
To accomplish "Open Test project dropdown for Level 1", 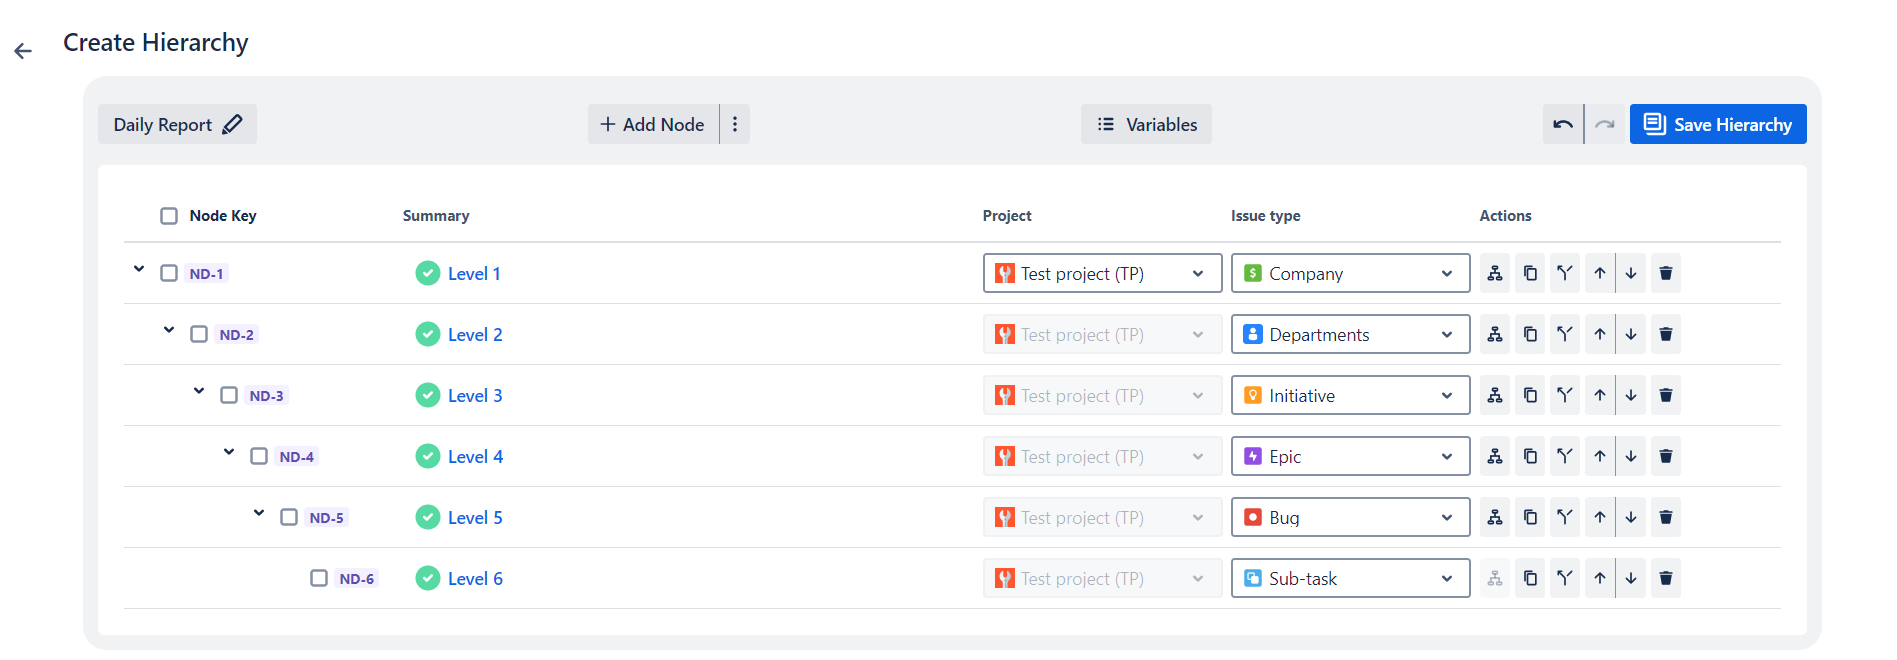I will (x=1101, y=273).
